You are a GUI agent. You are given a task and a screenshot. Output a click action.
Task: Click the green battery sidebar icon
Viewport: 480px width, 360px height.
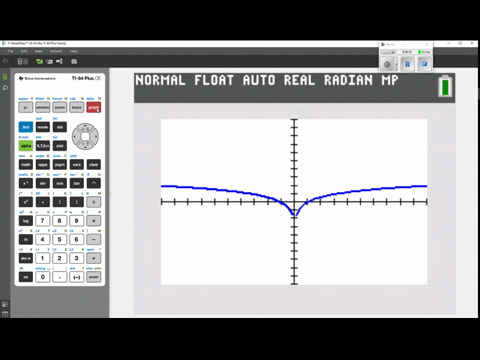pos(5,77)
